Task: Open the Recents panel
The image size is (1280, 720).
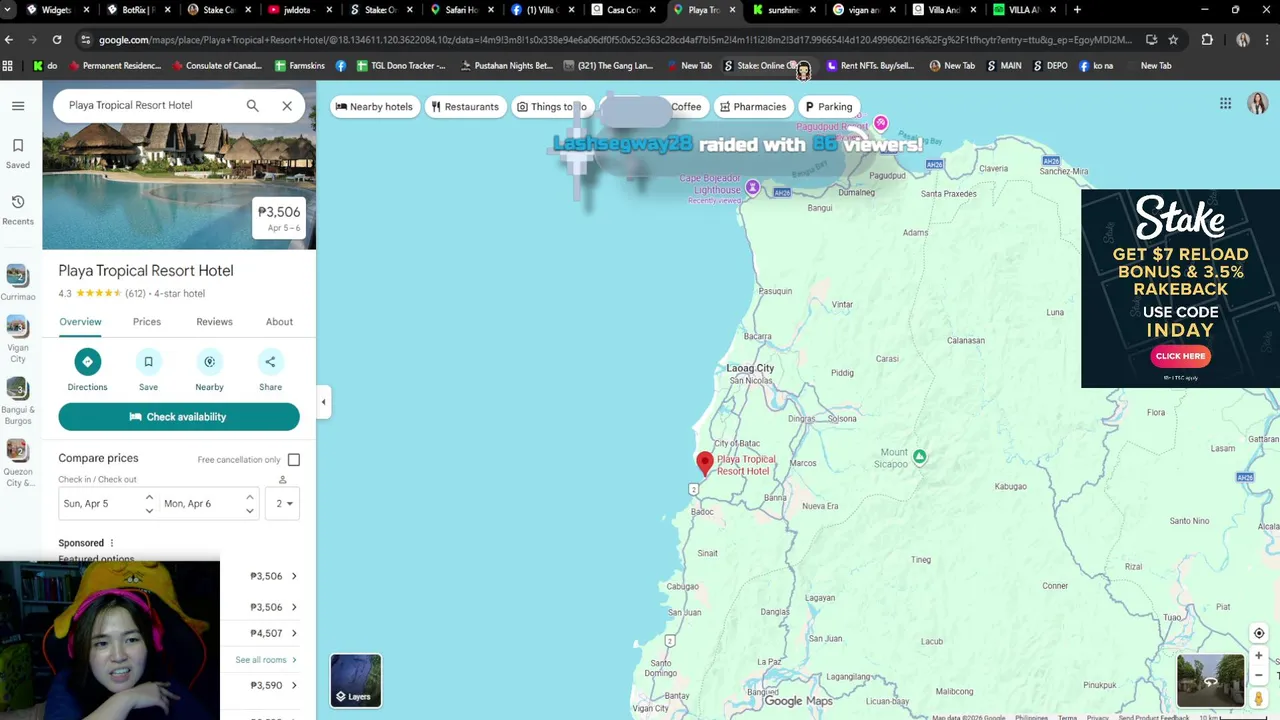Action: [x=18, y=209]
